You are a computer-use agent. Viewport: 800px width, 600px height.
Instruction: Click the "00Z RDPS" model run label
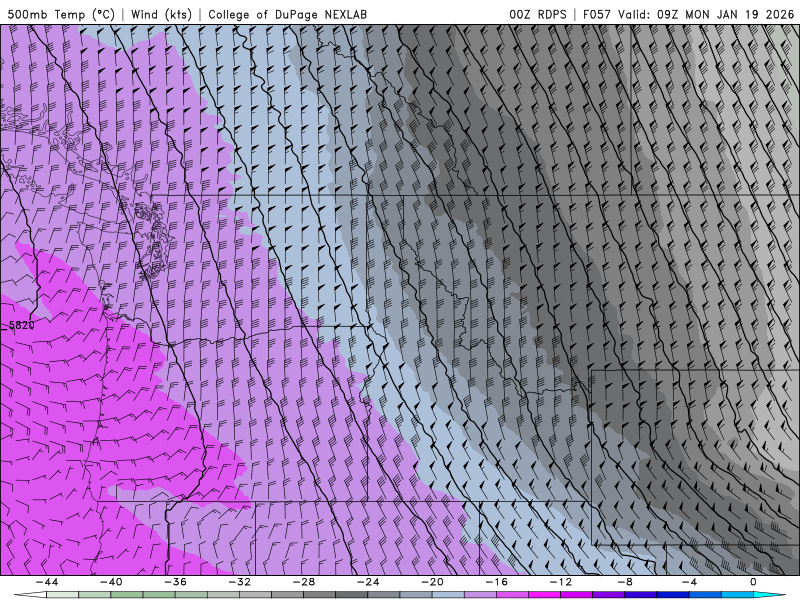(x=538, y=14)
